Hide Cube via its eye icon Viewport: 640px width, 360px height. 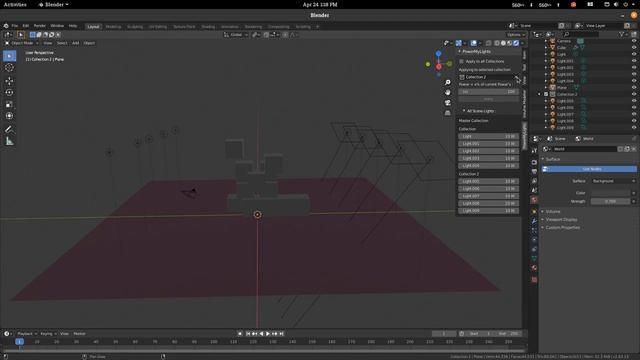tap(634, 47)
